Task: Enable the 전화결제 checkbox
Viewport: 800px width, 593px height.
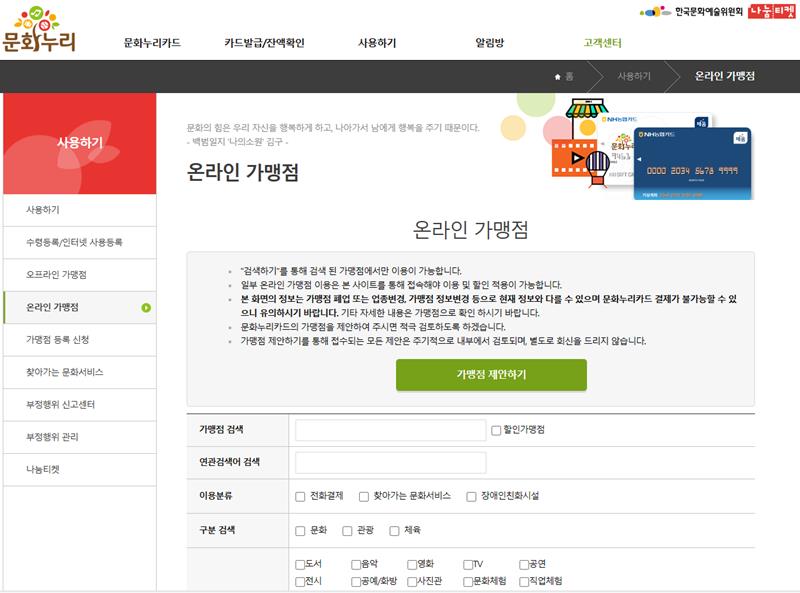Action: pyautogui.click(x=300, y=496)
